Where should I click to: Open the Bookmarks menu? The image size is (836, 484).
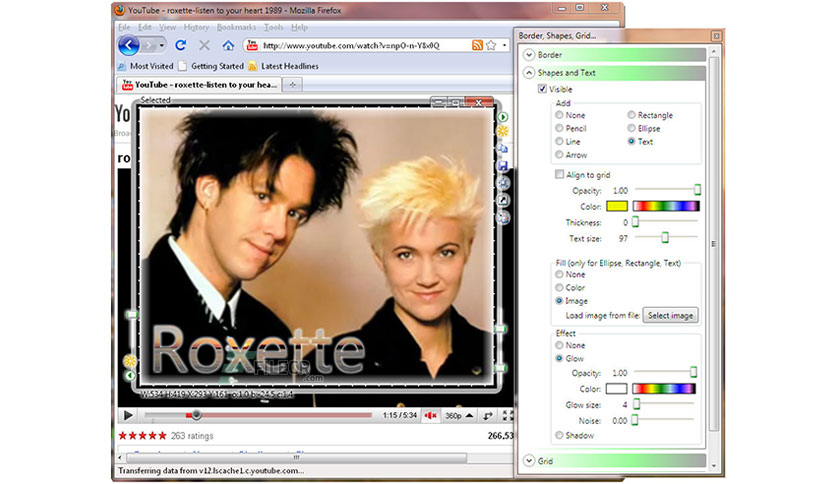coord(236,27)
